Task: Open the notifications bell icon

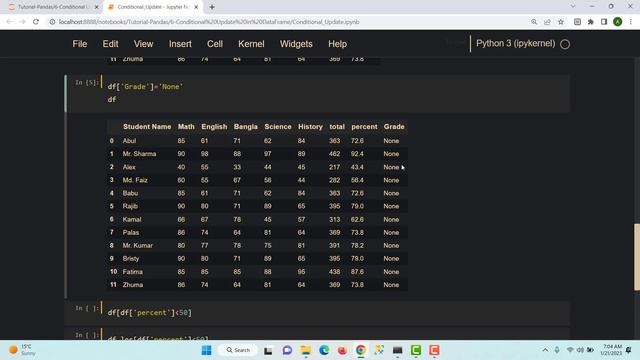Action: [x=629, y=350]
